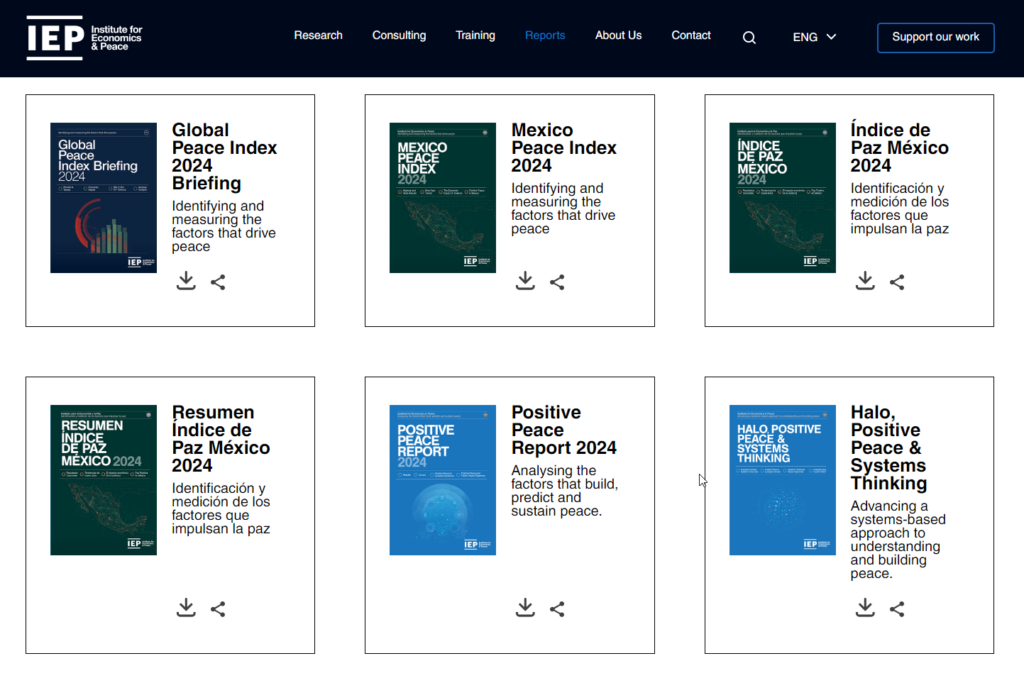This screenshot has height=678, width=1024.
Task: Go to IEP home via logo
Action: point(84,38)
